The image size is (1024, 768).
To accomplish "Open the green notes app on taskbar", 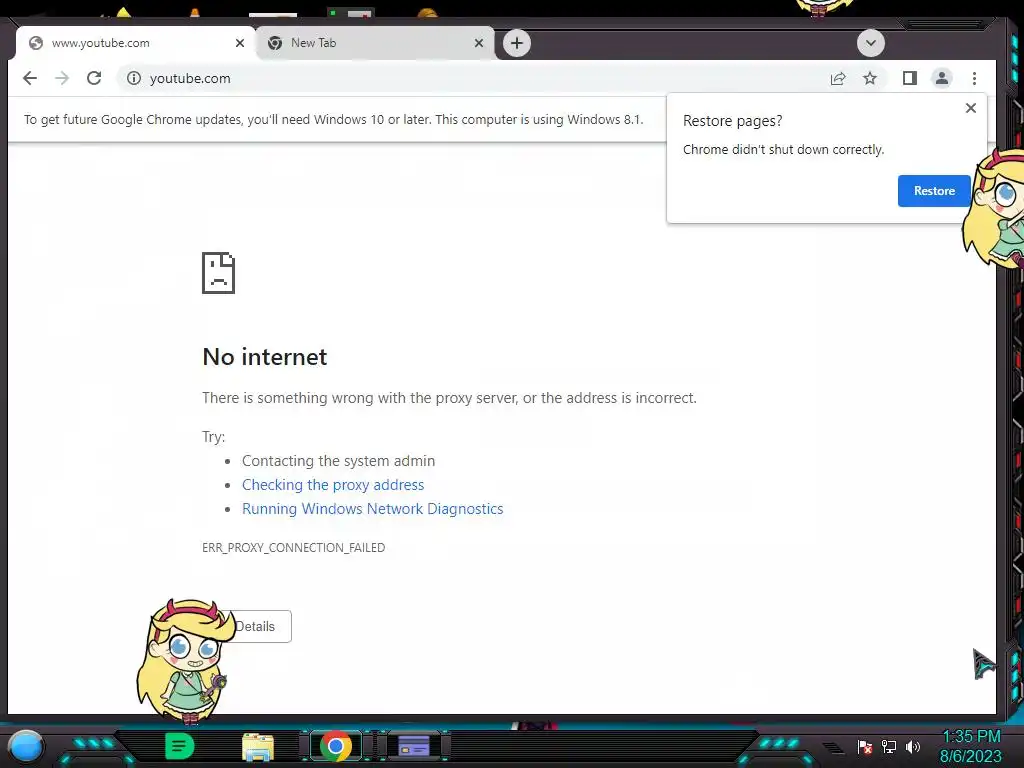I will coord(179,746).
